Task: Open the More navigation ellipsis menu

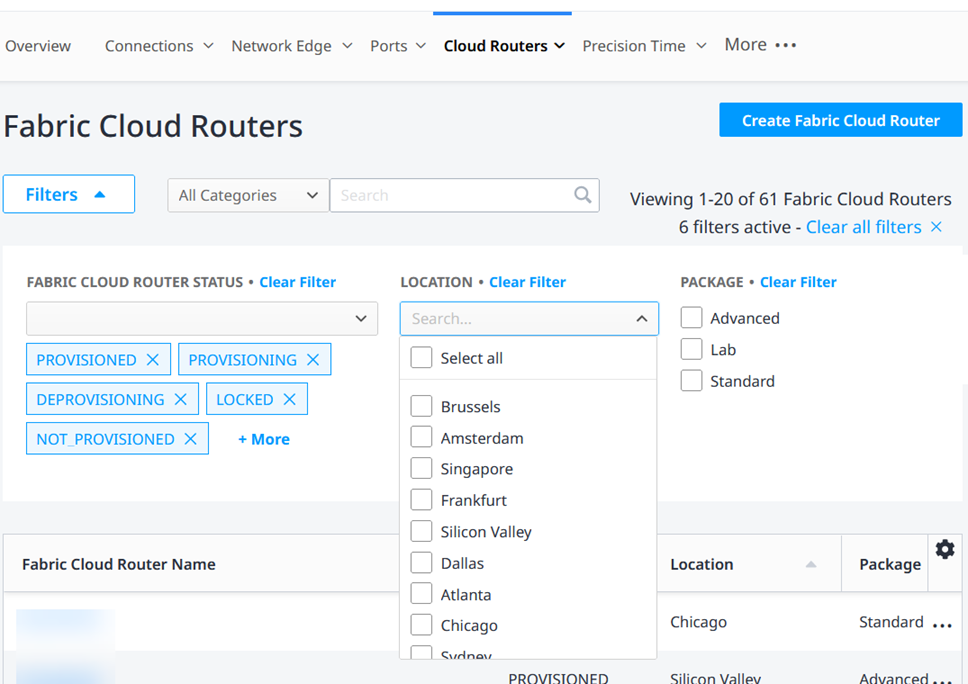Action: point(786,45)
